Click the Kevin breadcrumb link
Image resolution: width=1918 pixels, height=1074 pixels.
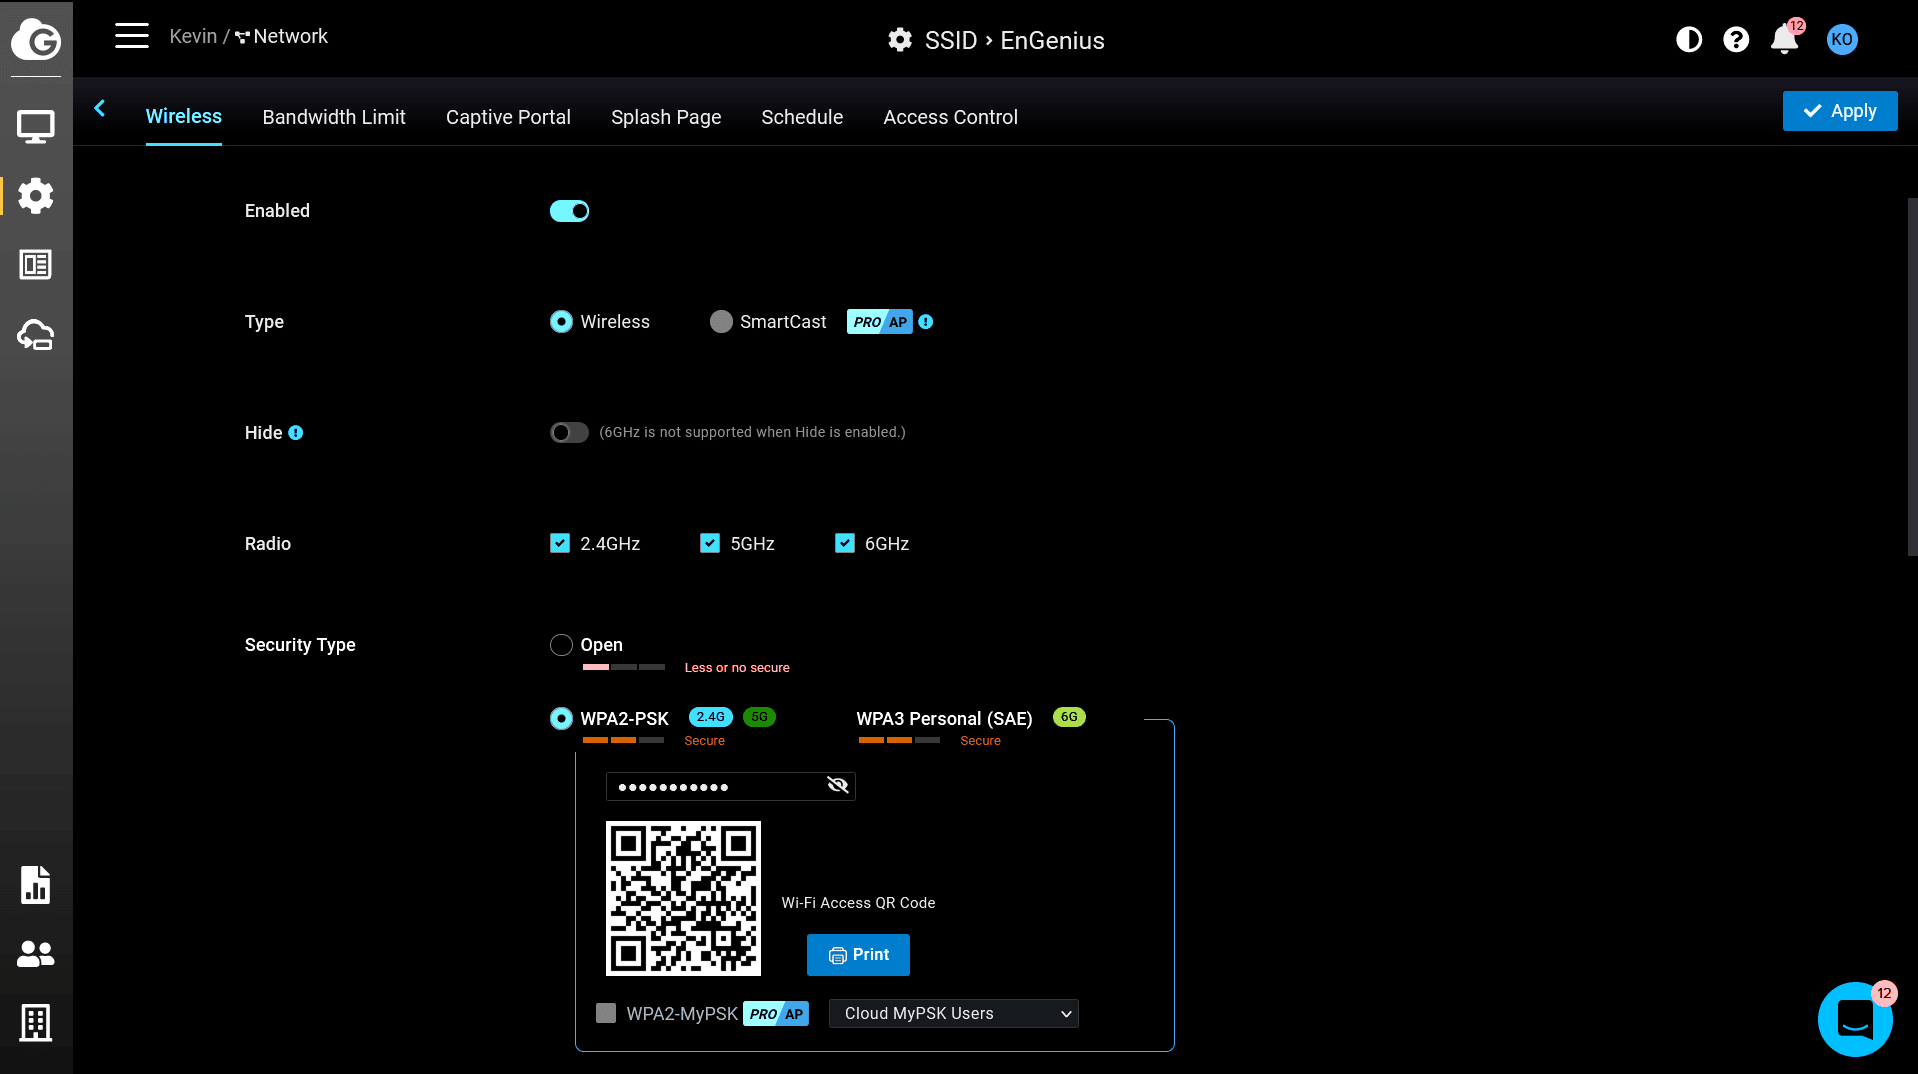(x=193, y=36)
